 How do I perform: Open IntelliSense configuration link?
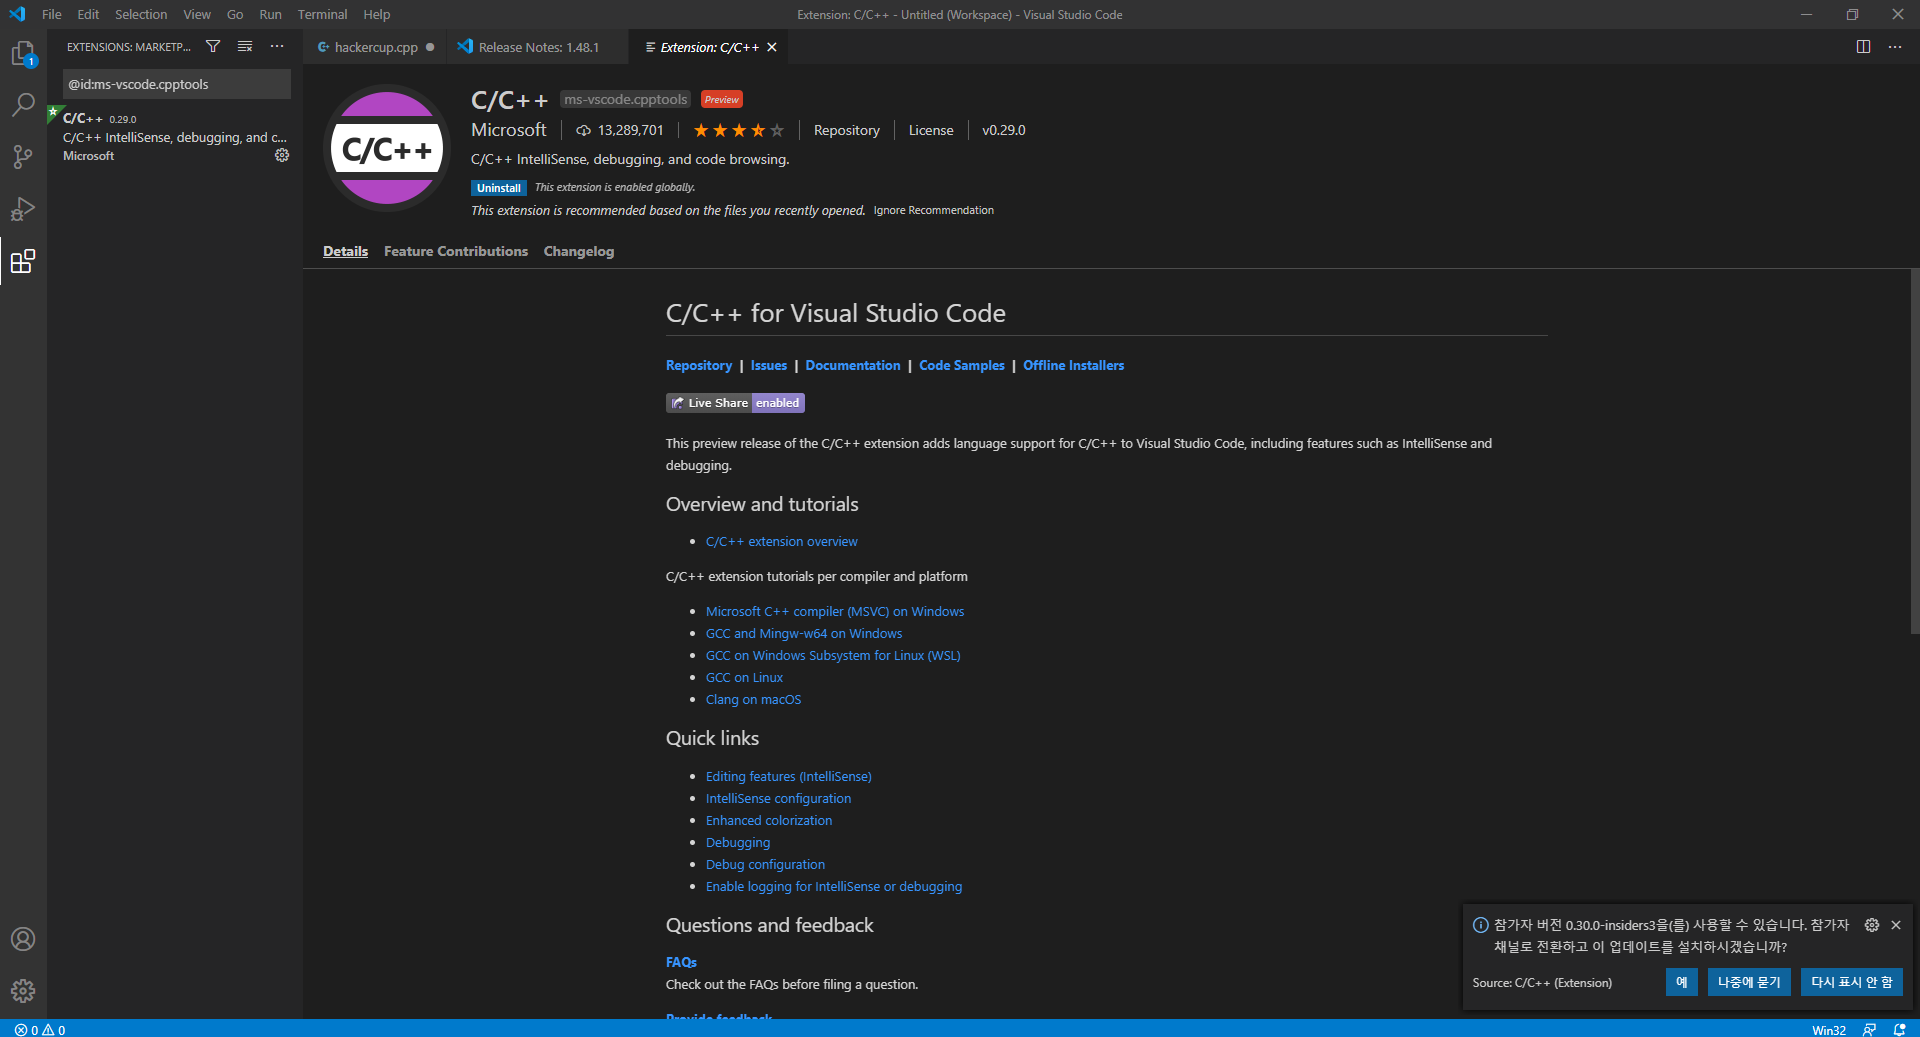click(x=778, y=798)
